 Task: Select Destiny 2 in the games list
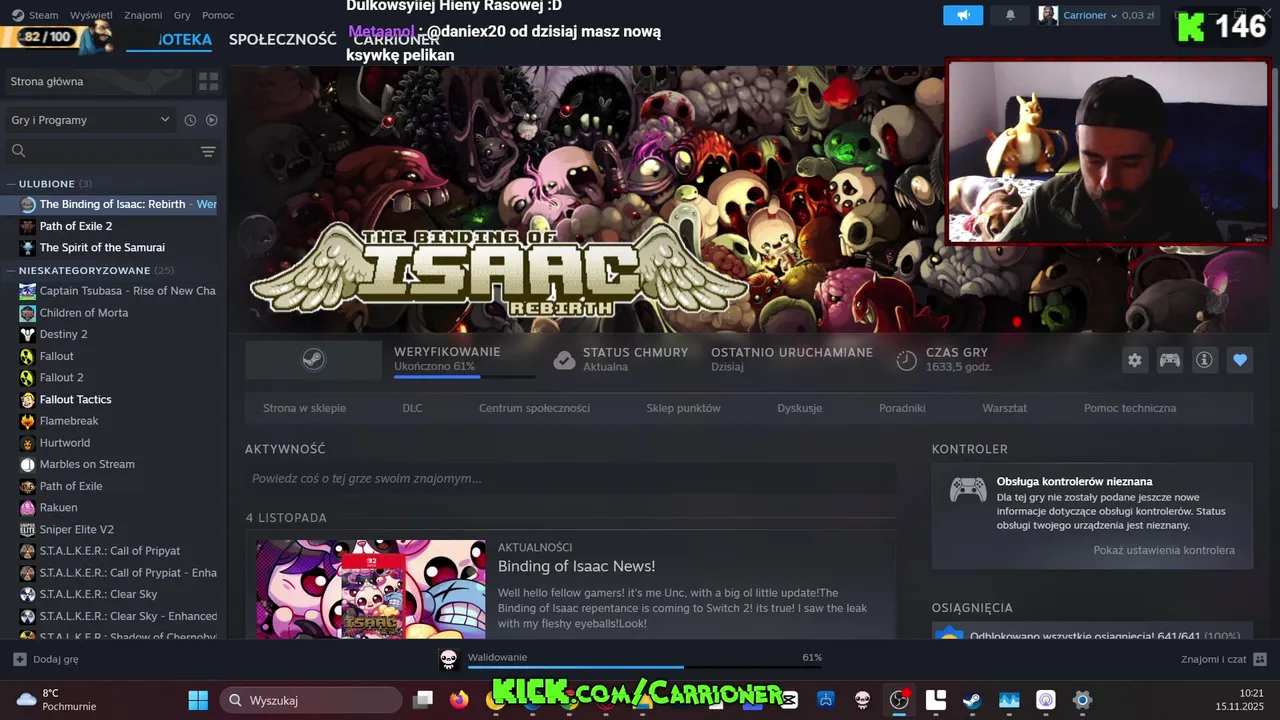tap(64, 334)
